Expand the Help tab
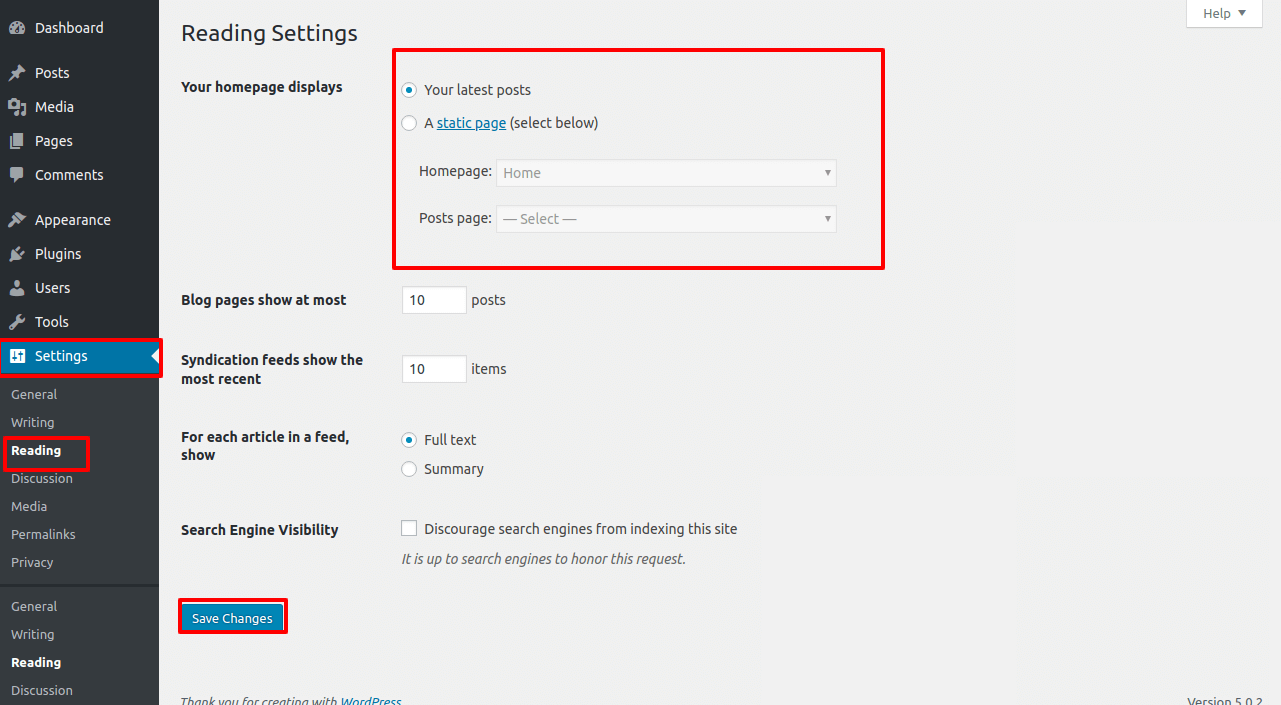This screenshot has height=705, width=1281. pos(1224,13)
